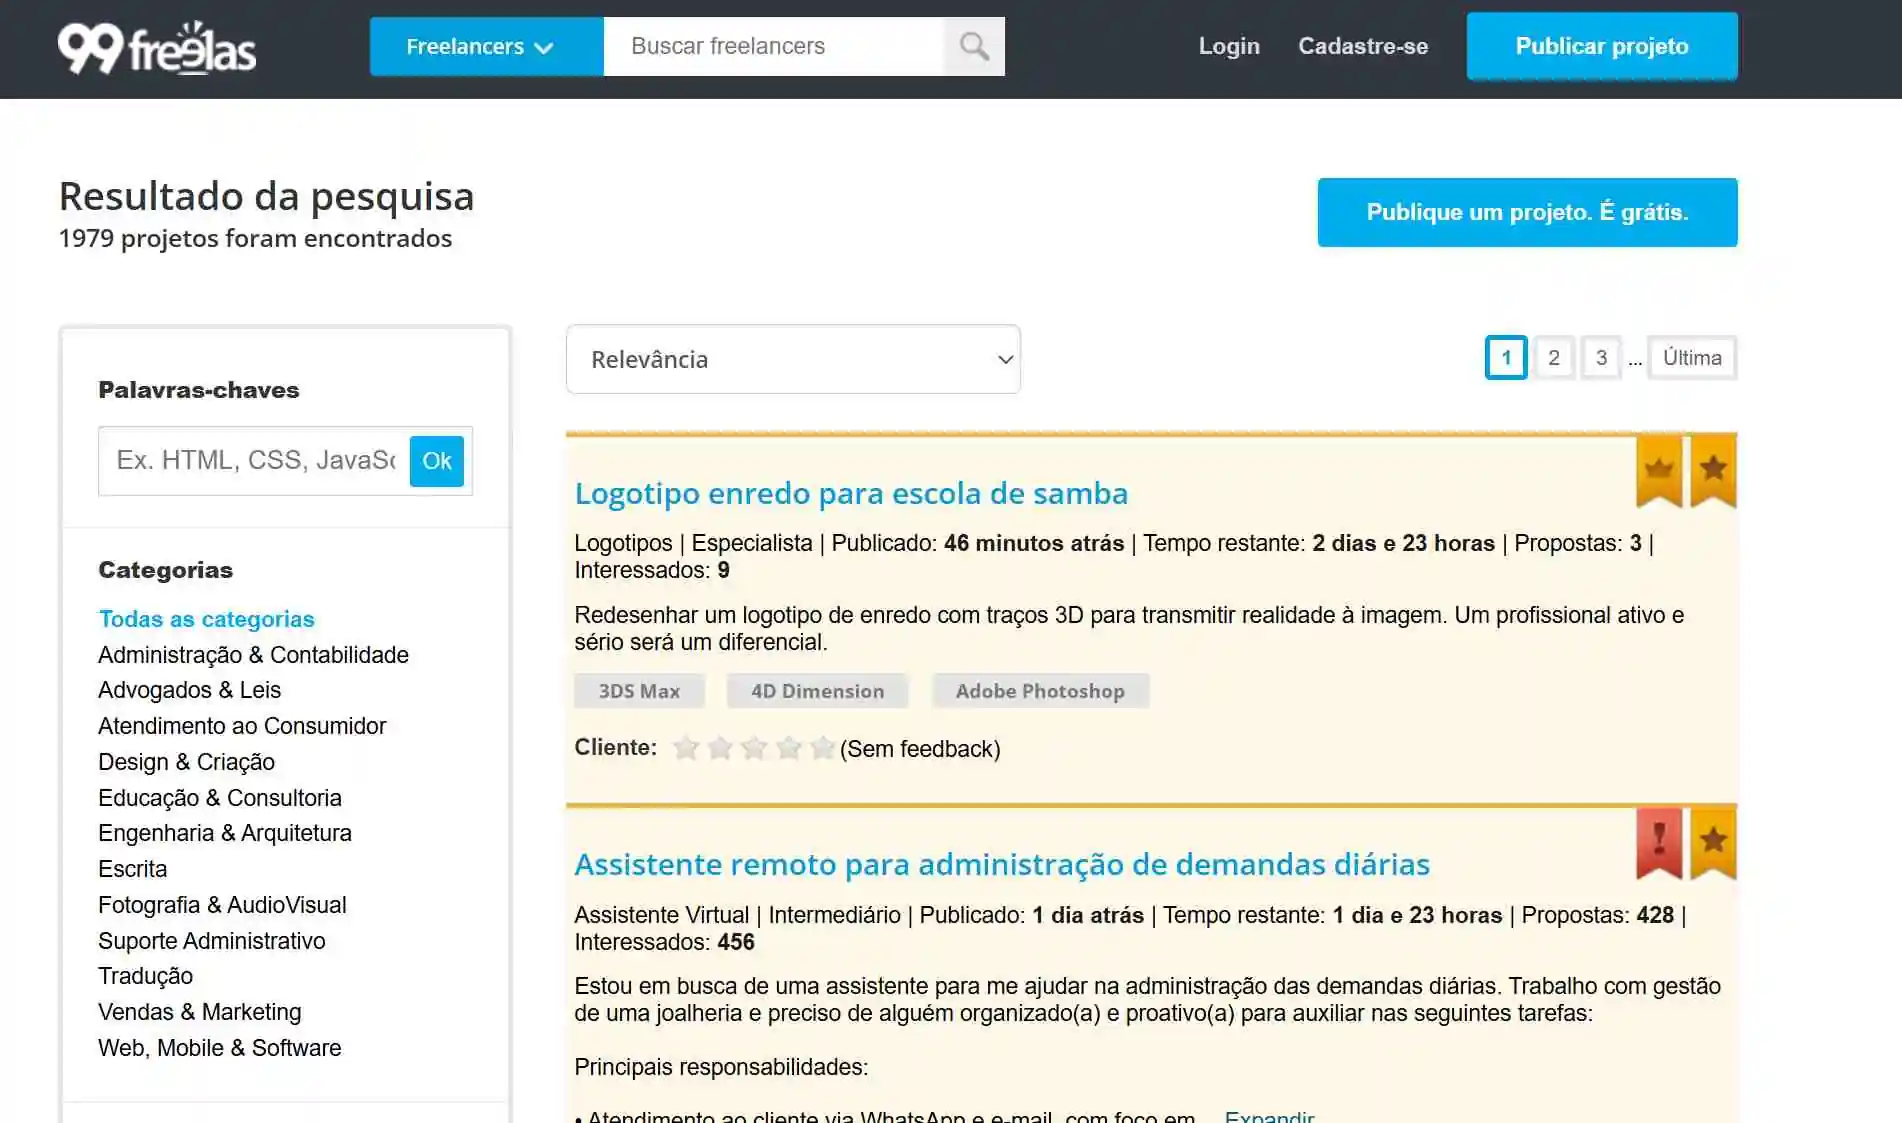Select Suporte Administrativo category
Screen dimensions: 1902x1123
click(212, 941)
